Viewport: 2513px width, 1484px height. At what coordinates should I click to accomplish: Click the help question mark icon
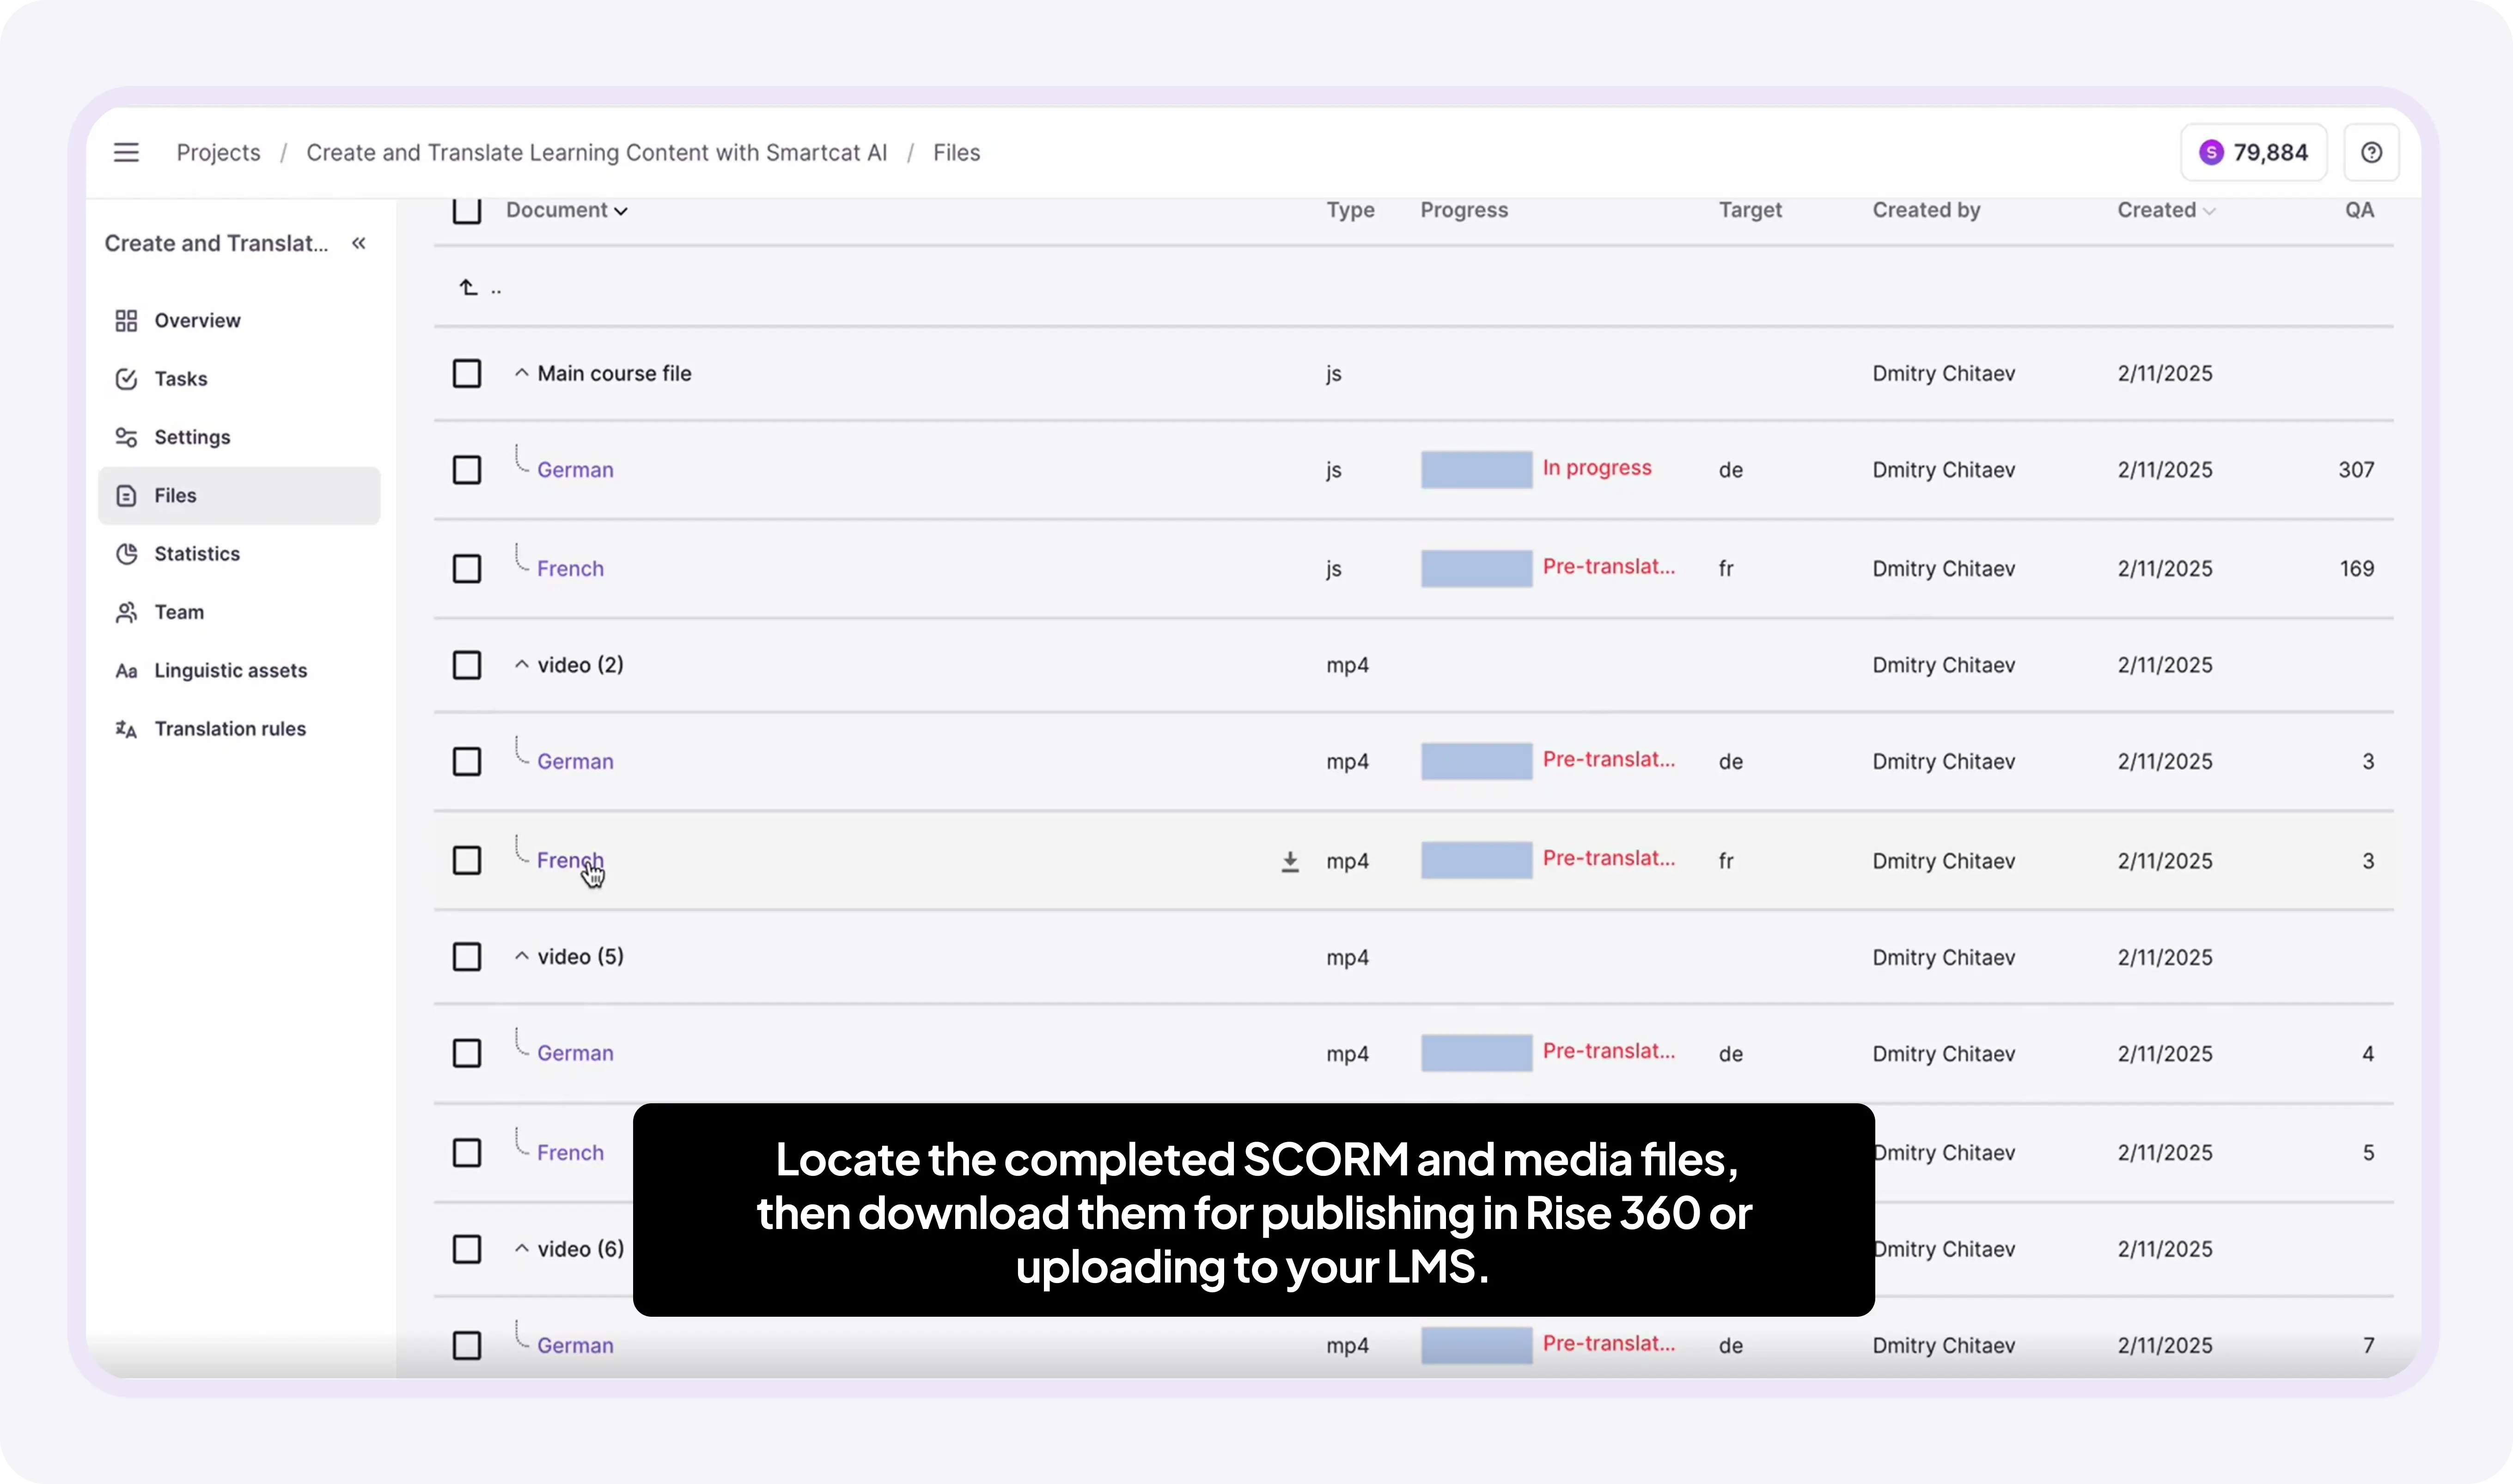click(2371, 152)
